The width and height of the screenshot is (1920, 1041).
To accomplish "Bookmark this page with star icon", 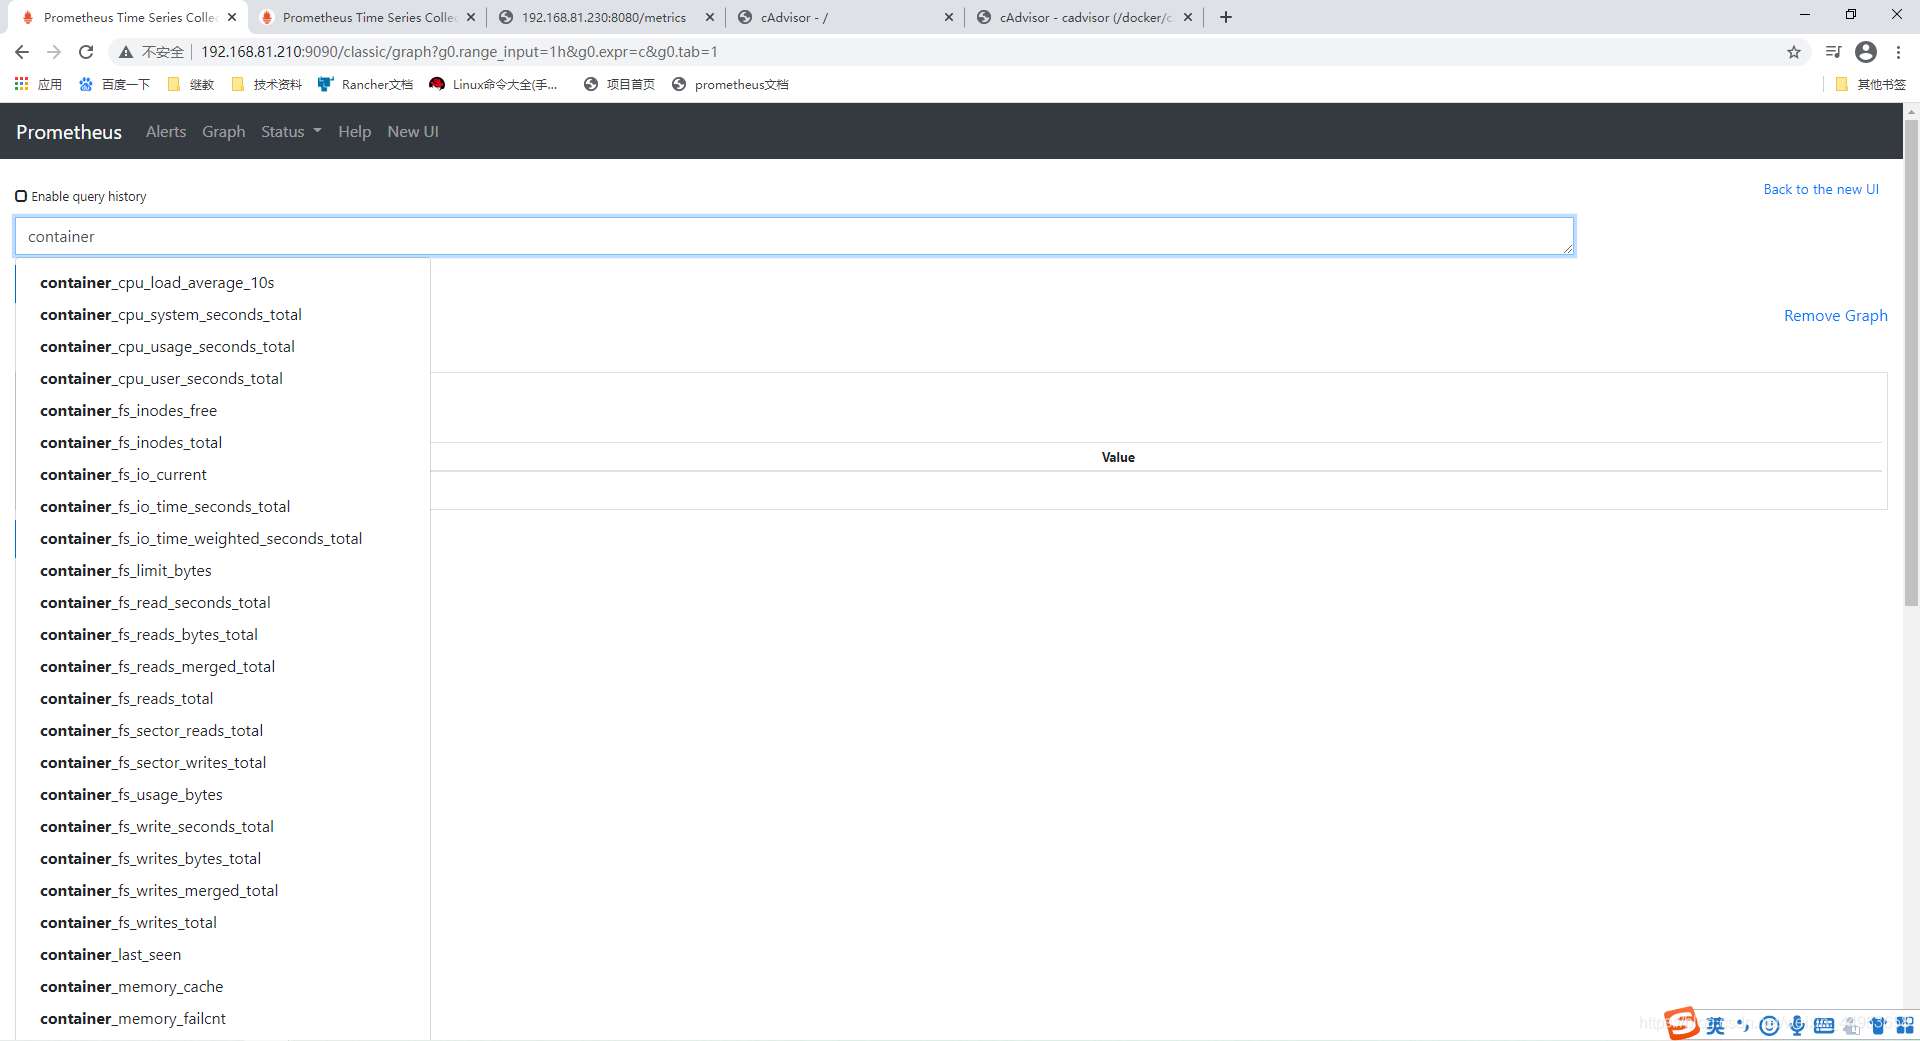I will [x=1794, y=52].
